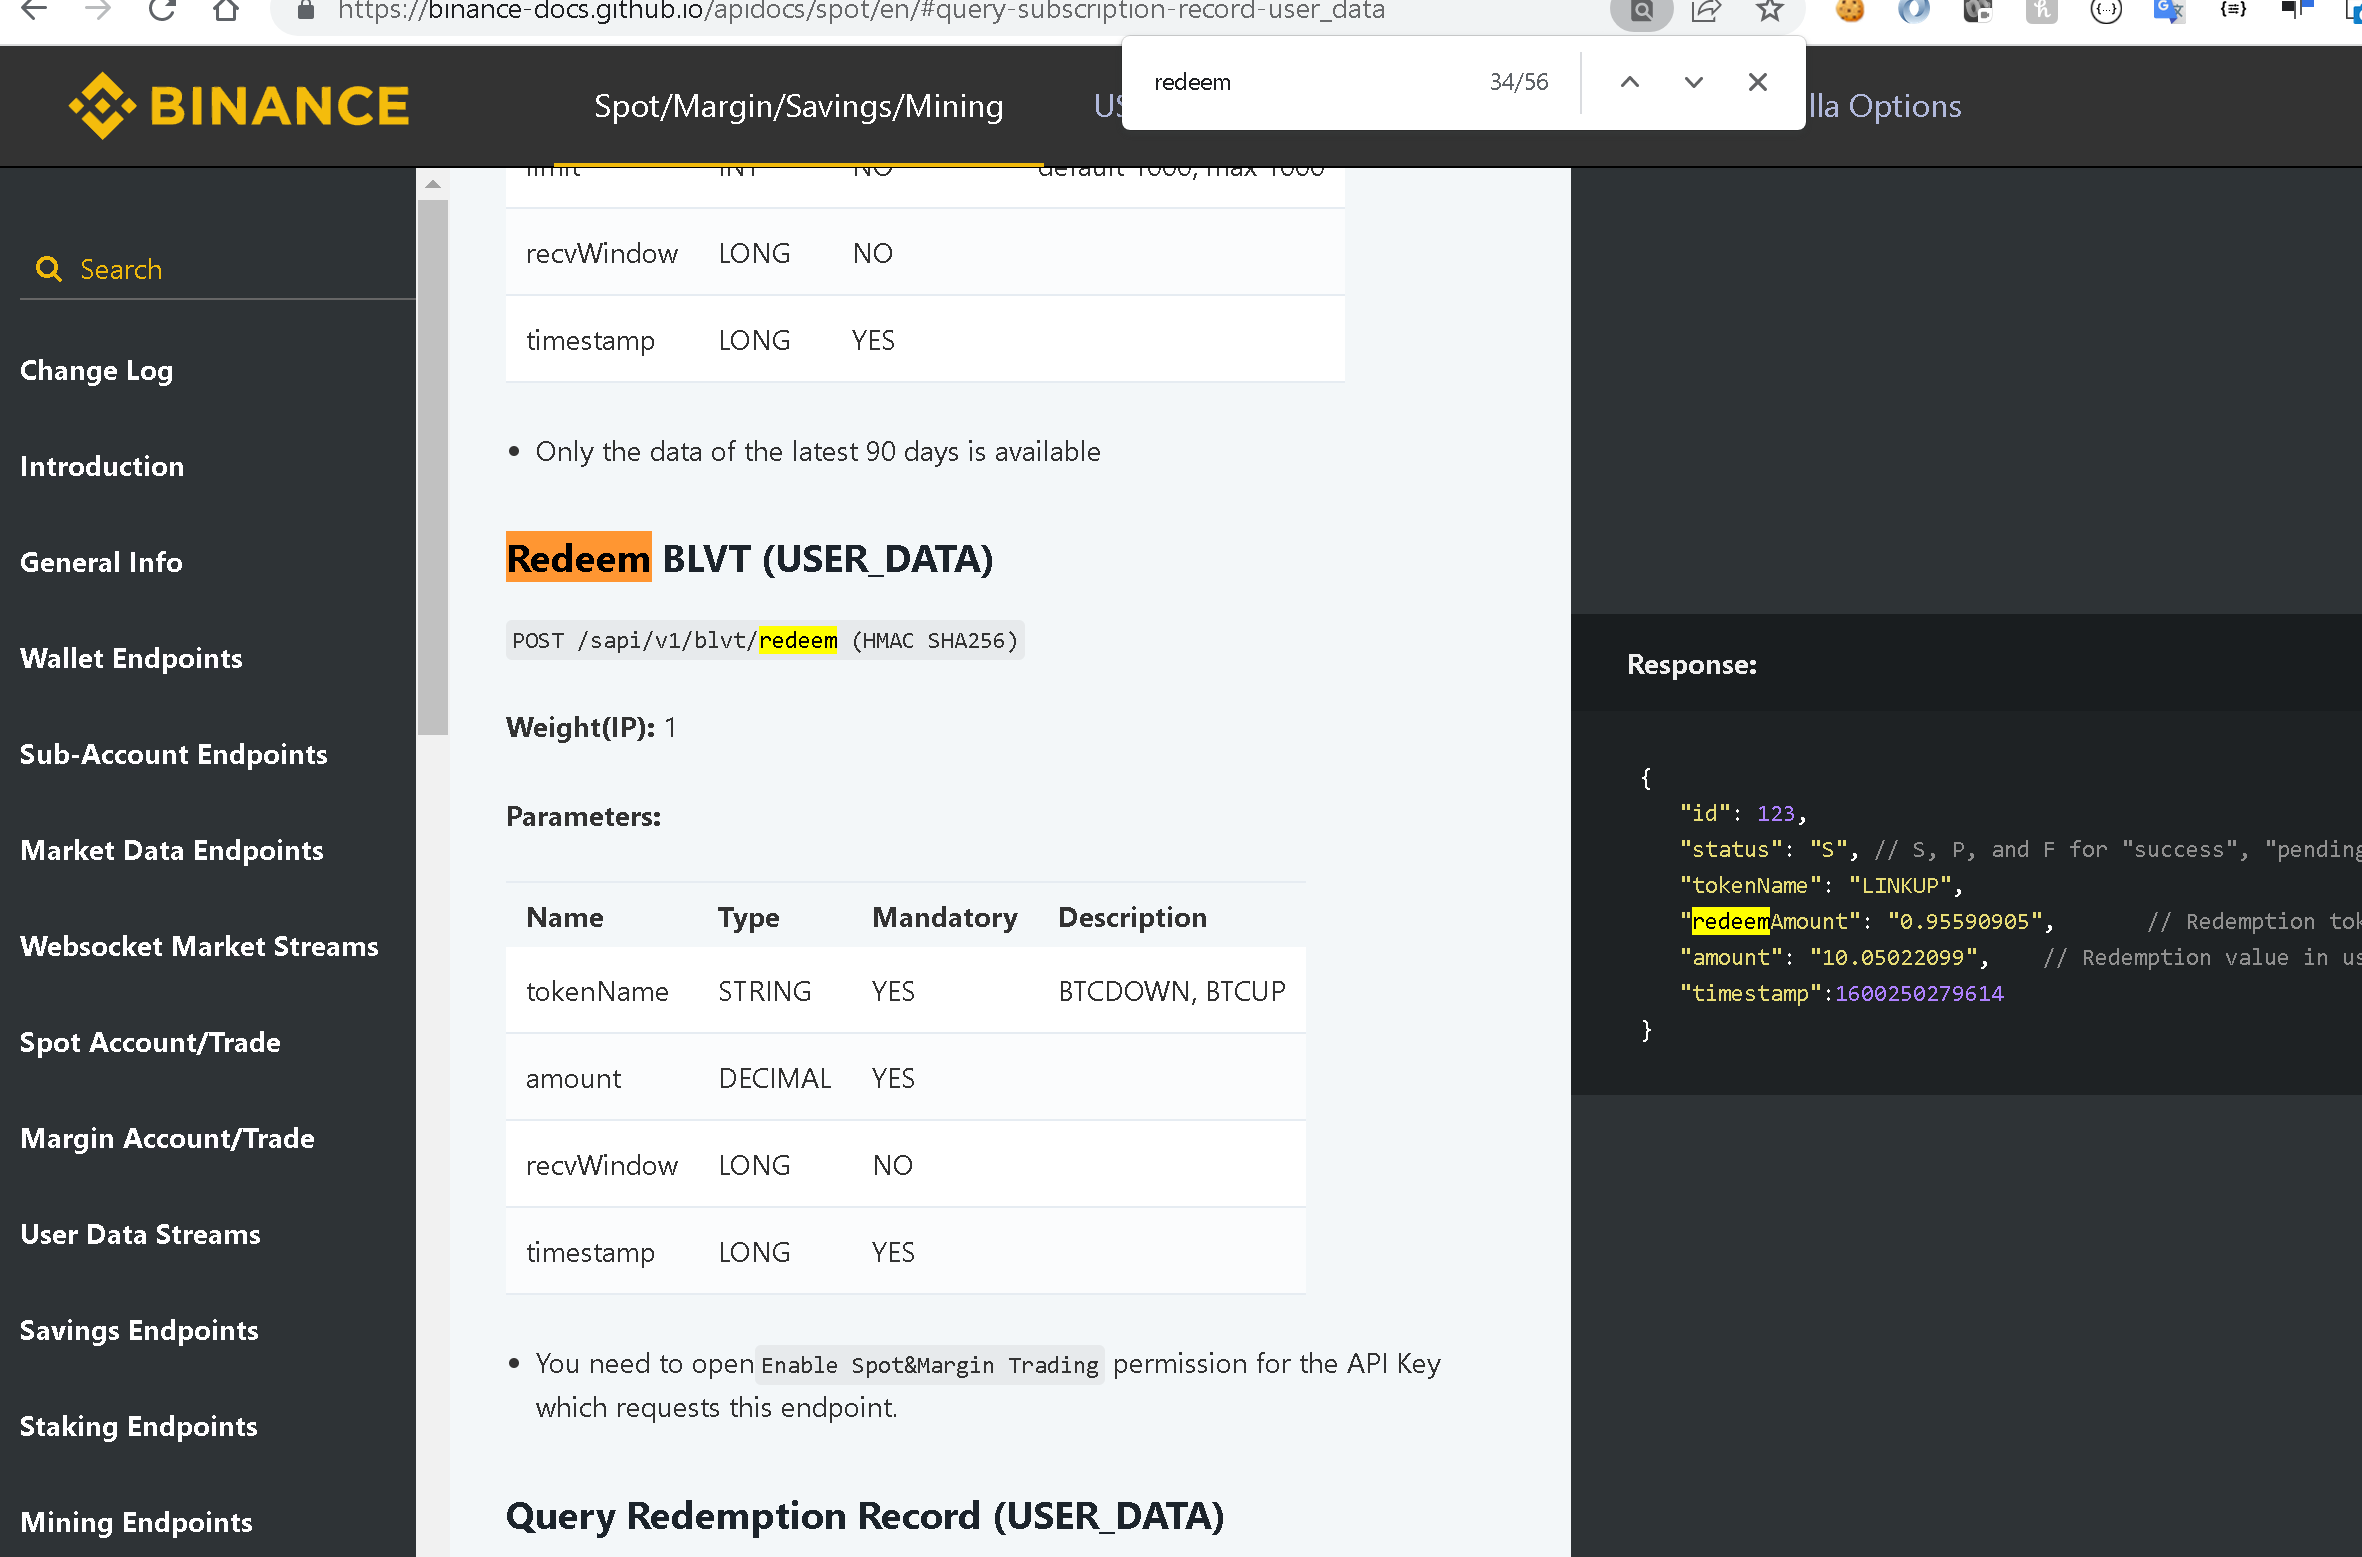
Task: Bookmark the page with the star icon
Action: (x=1768, y=12)
